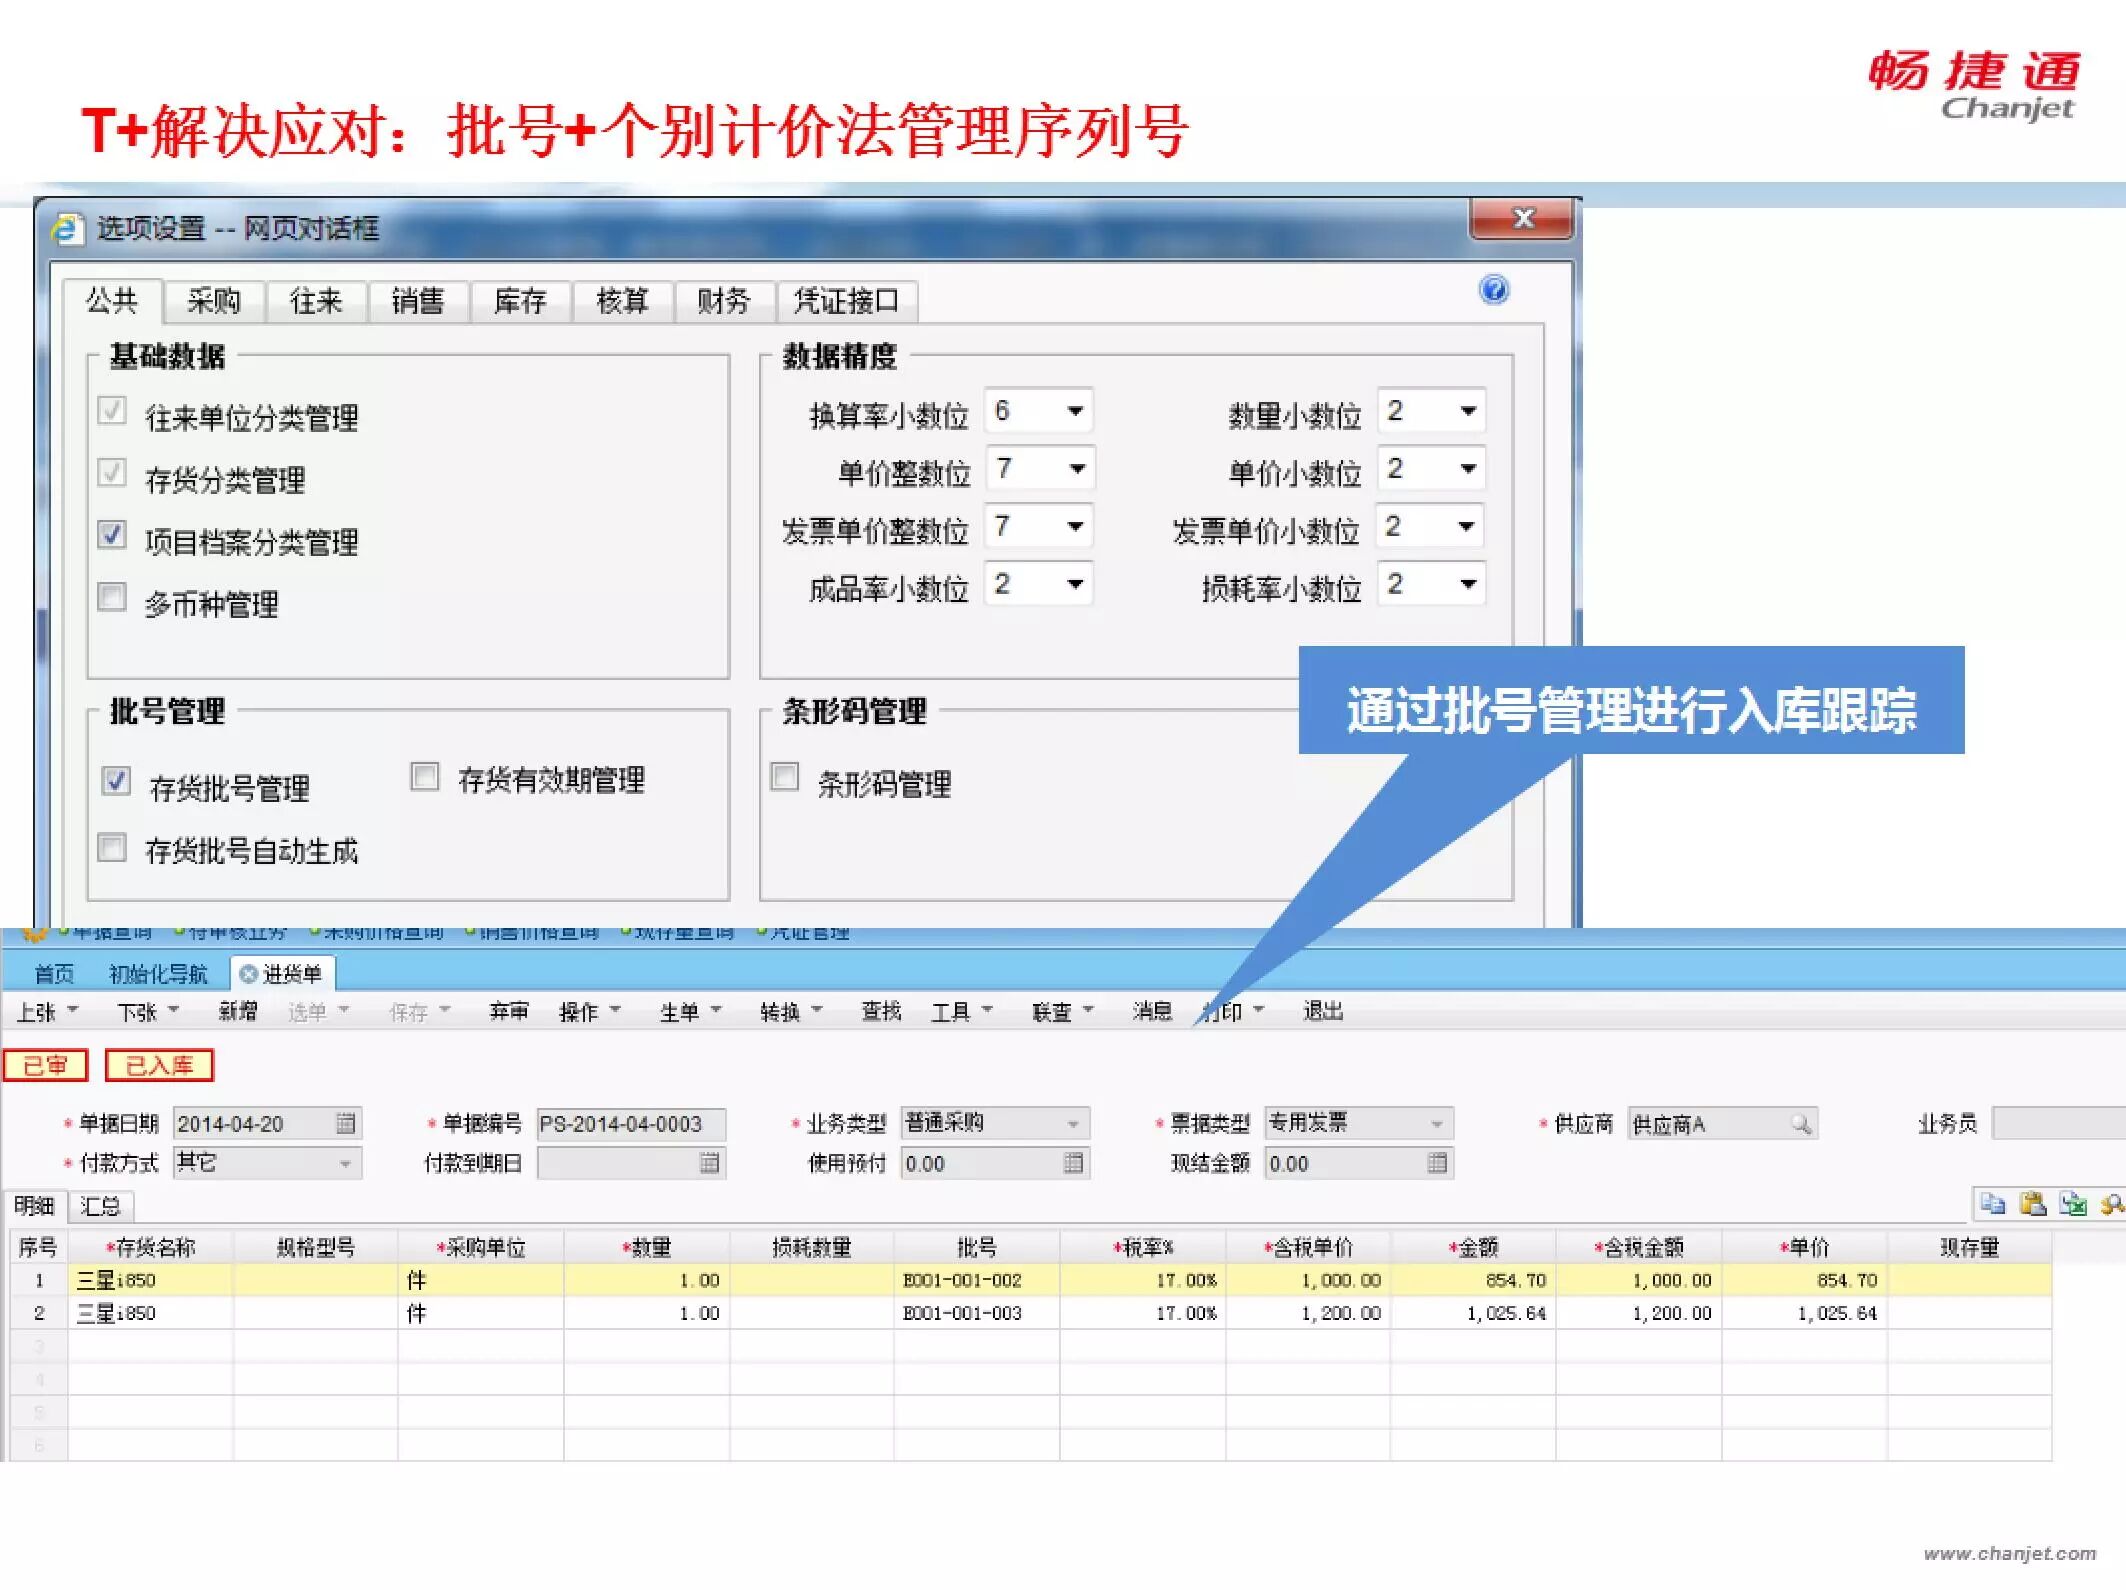Open 单价小数位 dropdown
The width and height of the screenshot is (2126, 1590).
1432,469
